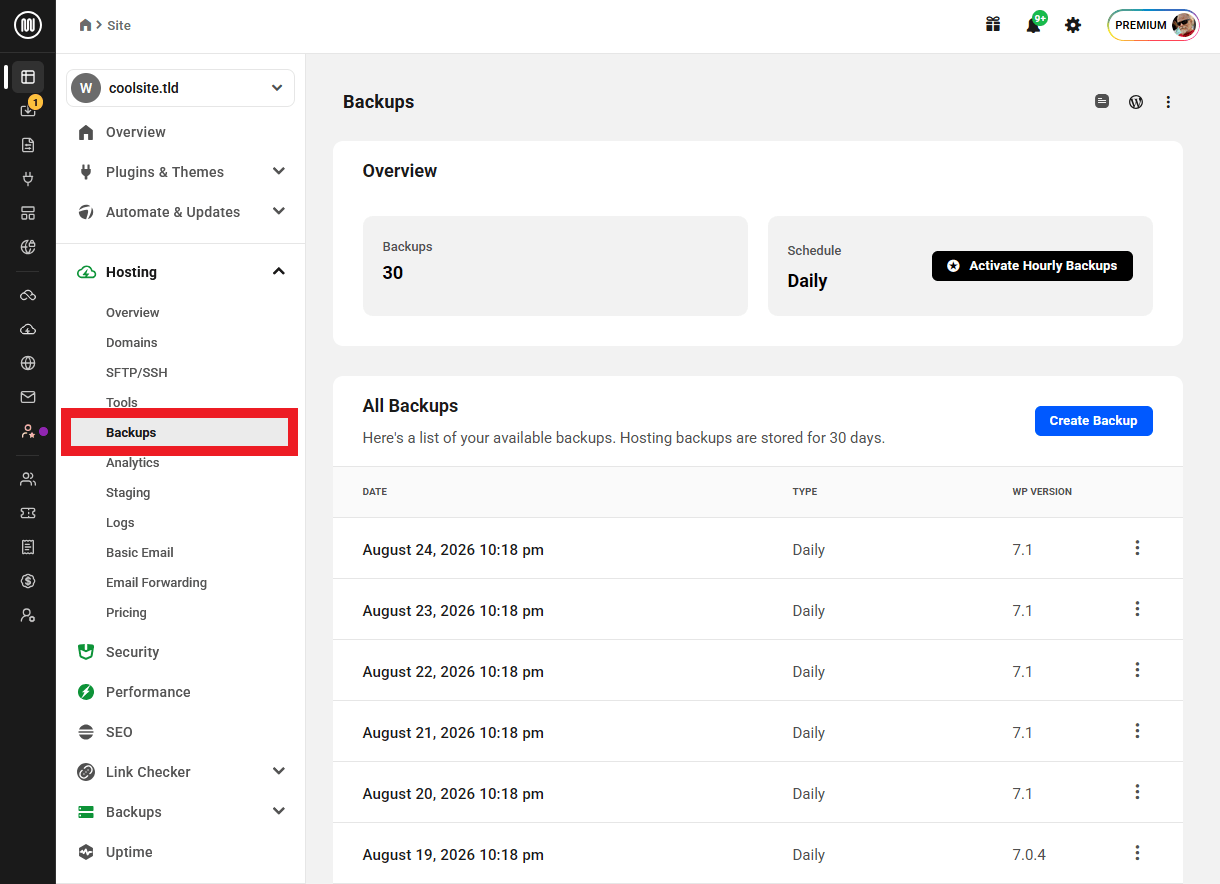Open the user star icon with the purple dot
The height and width of the screenshot is (884, 1220).
point(28,431)
